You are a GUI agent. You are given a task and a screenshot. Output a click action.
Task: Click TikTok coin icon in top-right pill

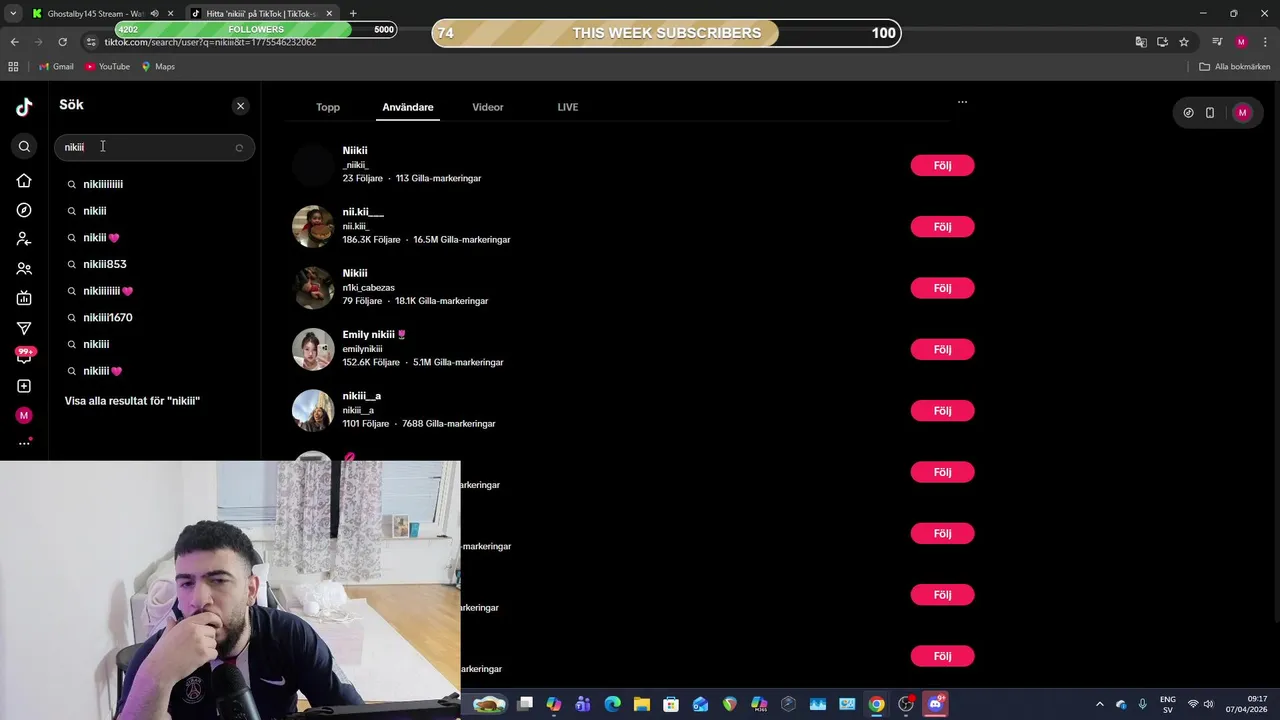[1188, 113]
